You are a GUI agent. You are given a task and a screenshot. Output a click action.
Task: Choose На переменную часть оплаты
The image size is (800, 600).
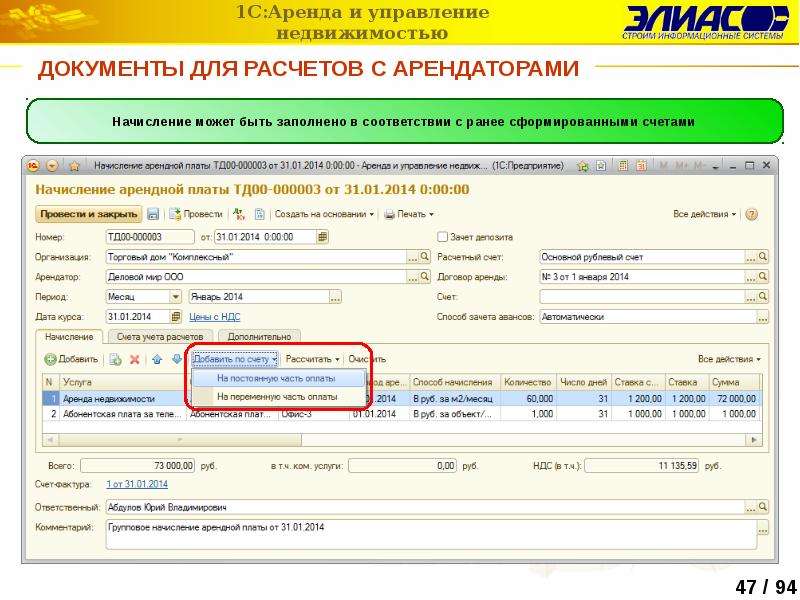279,396
